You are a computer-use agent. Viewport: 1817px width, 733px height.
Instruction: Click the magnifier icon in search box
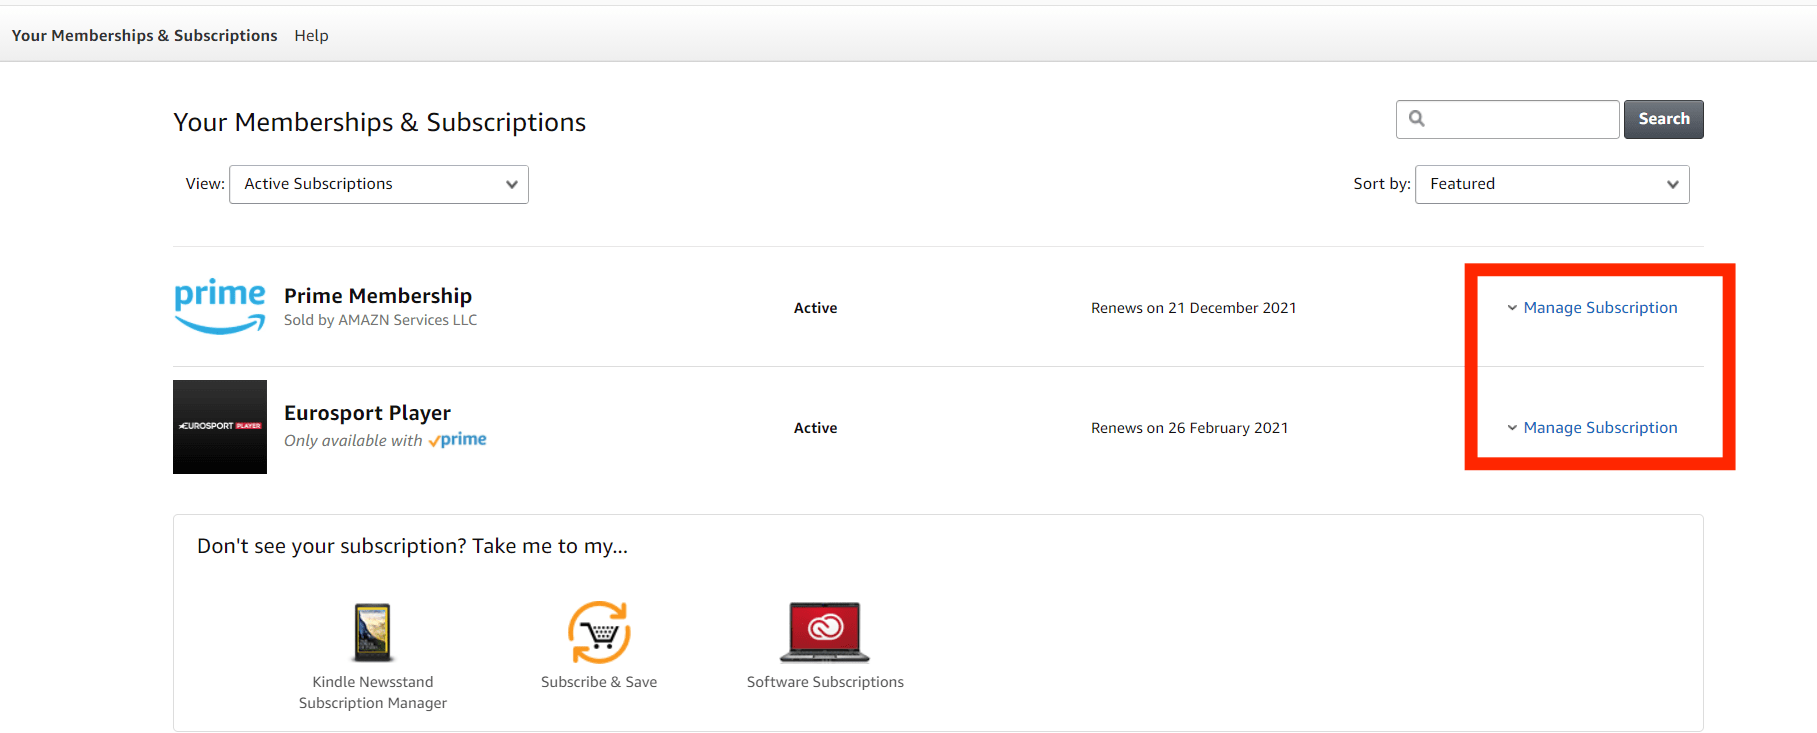point(1417,119)
